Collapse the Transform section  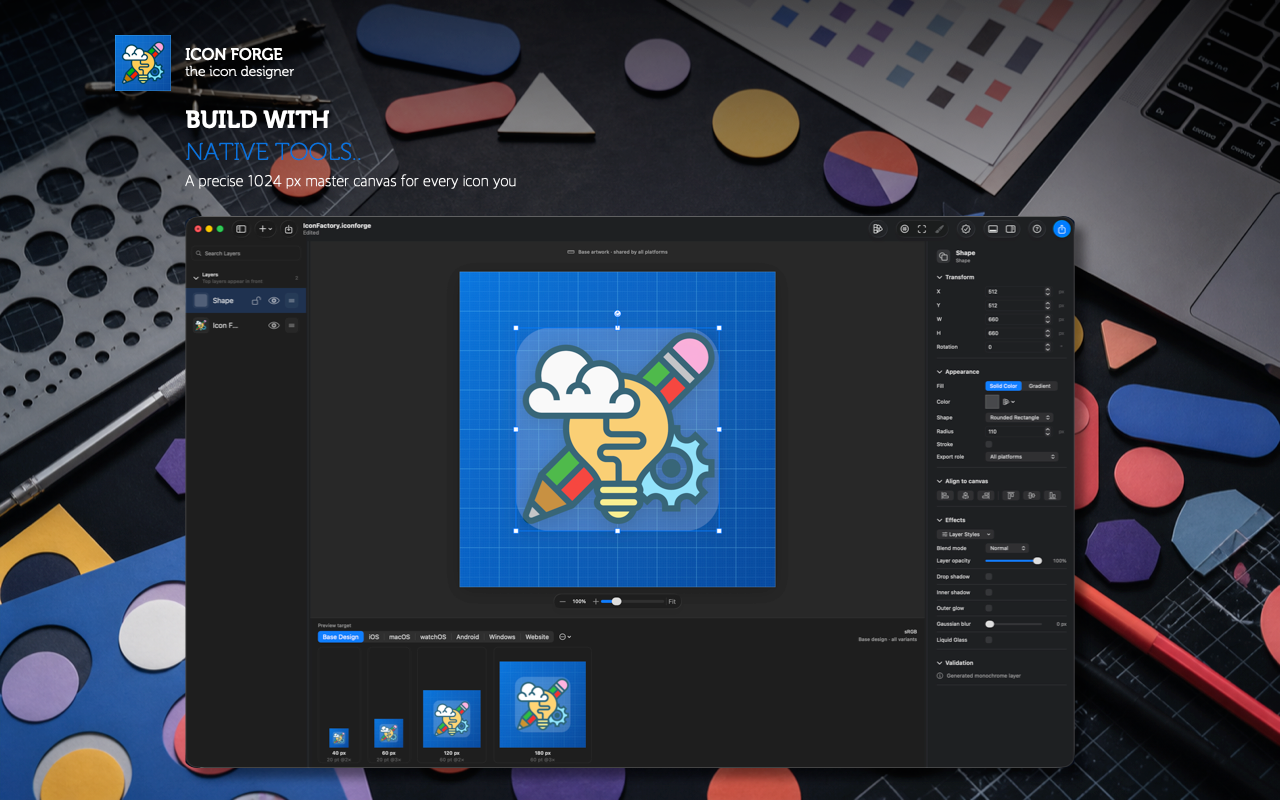939,277
